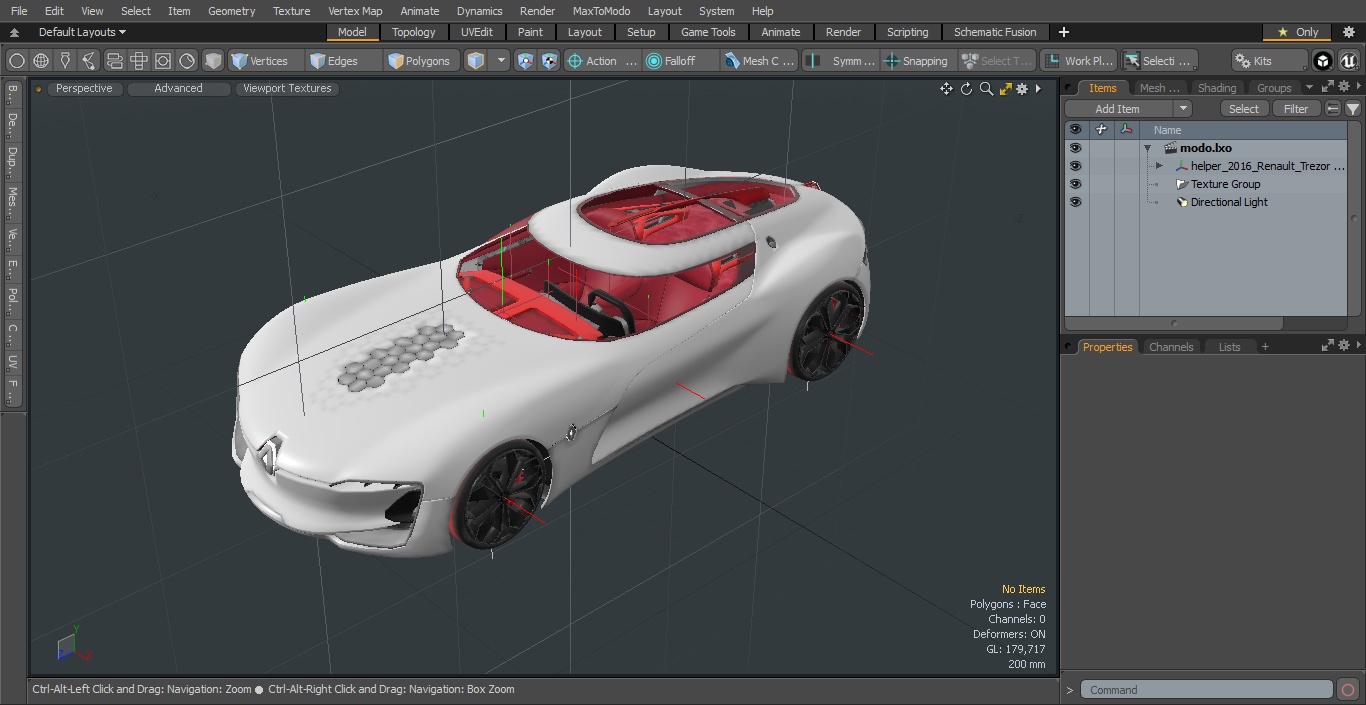Switch to the UVEdit layout tab

pyautogui.click(x=477, y=32)
